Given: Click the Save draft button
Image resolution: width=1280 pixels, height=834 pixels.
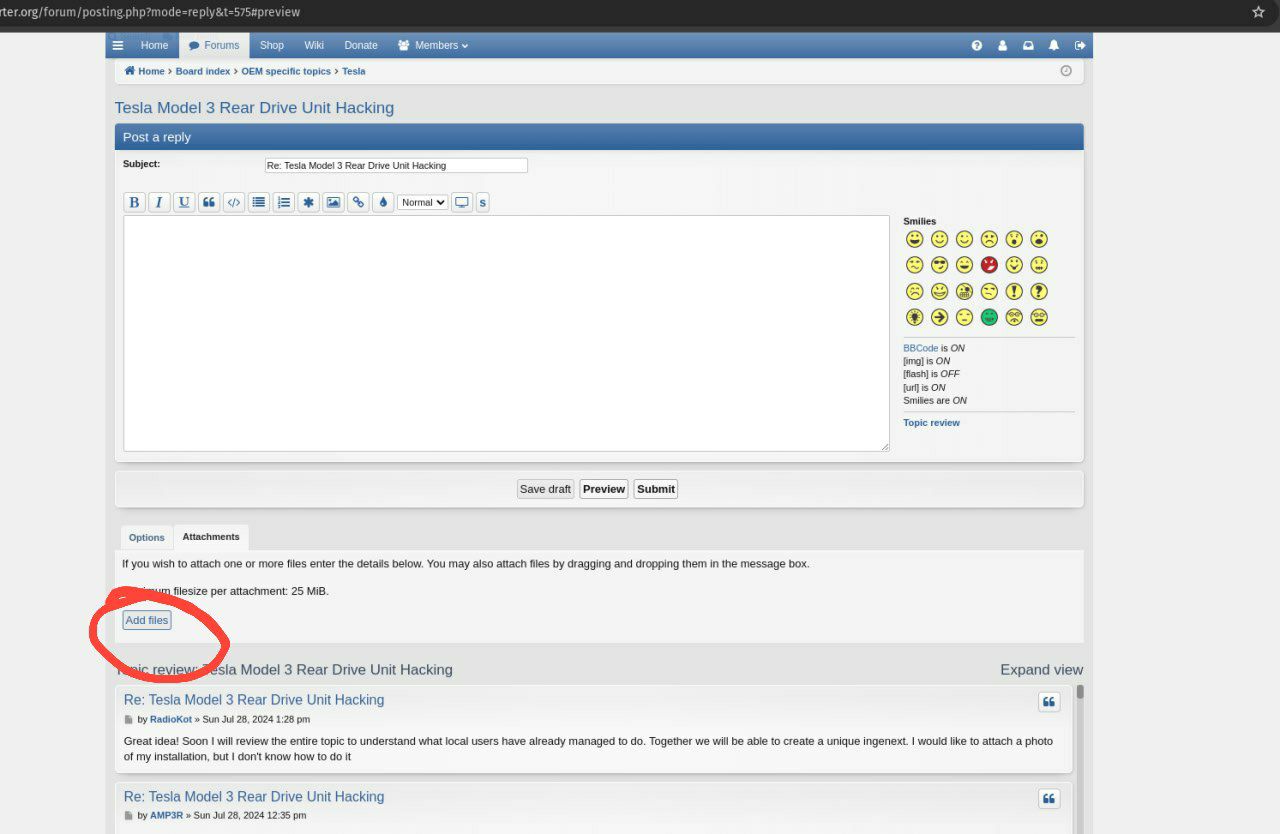Looking at the screenshot, I should (545, 489).
